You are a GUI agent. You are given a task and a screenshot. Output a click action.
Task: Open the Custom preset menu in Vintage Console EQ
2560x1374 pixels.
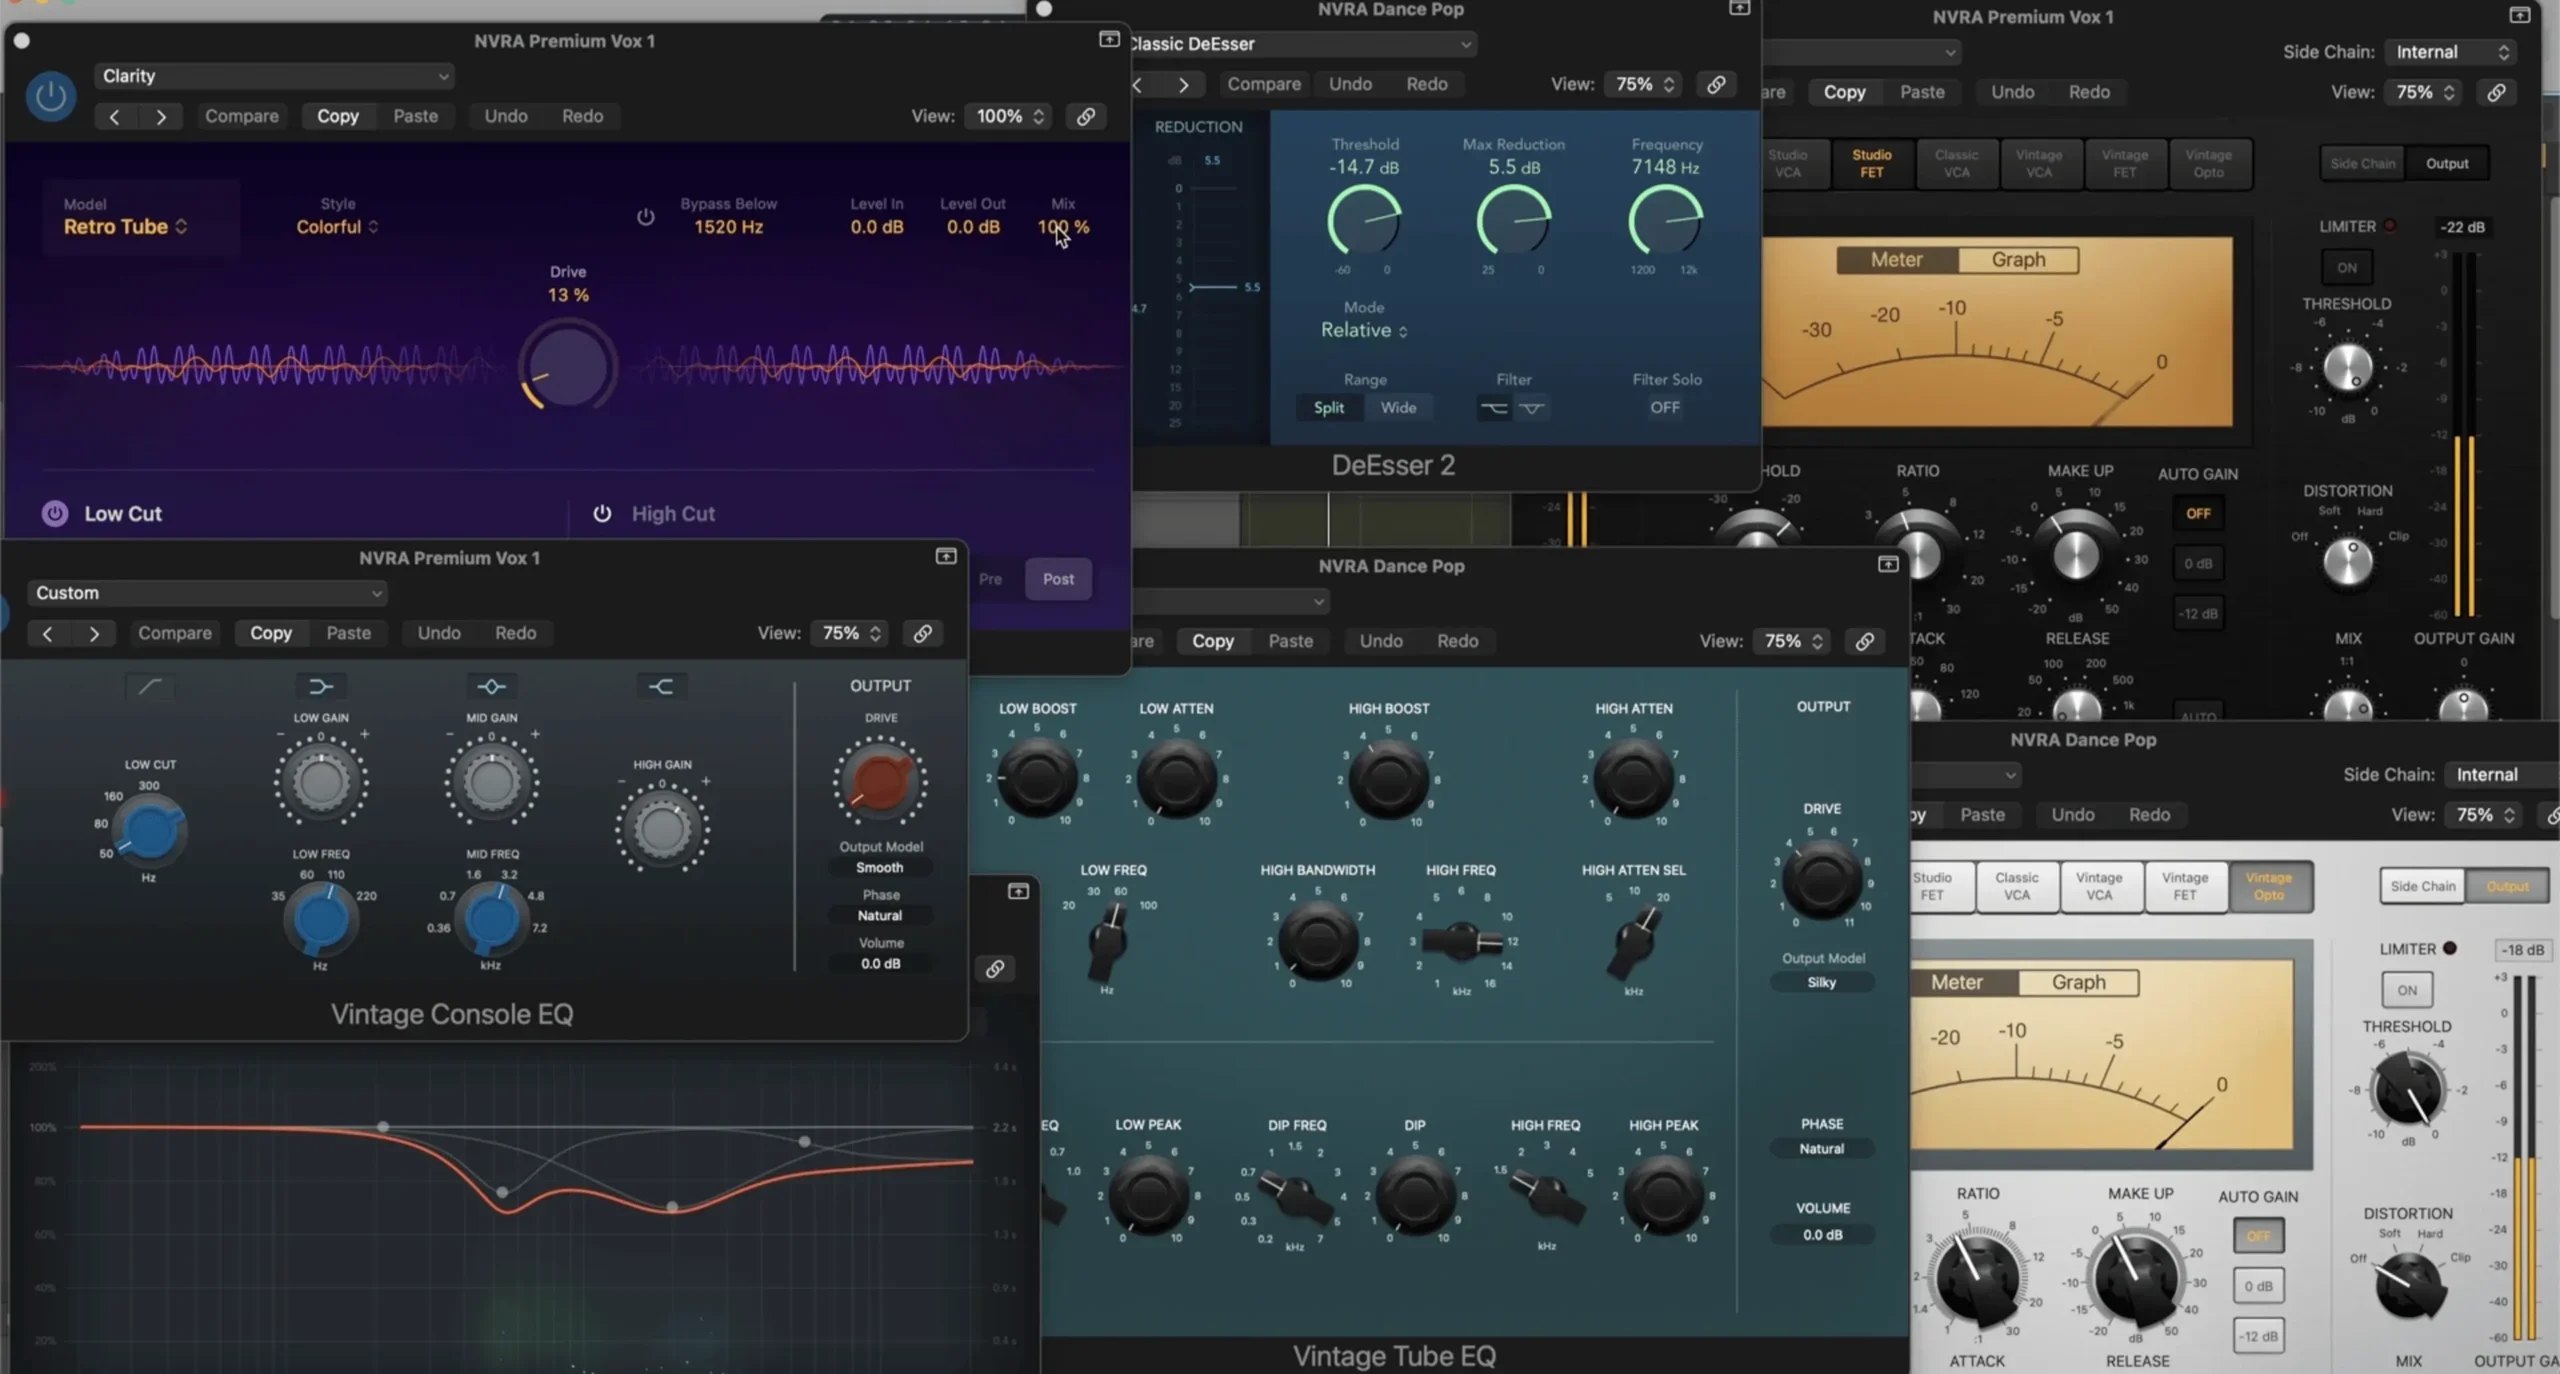point(206,592)
